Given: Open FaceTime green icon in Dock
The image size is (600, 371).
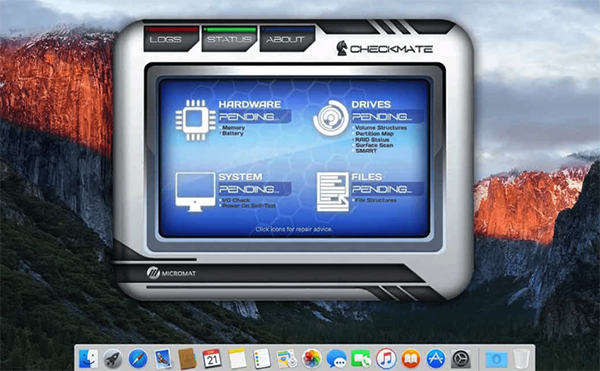Looking at the screenshot, I should click(x=361, y=359).
